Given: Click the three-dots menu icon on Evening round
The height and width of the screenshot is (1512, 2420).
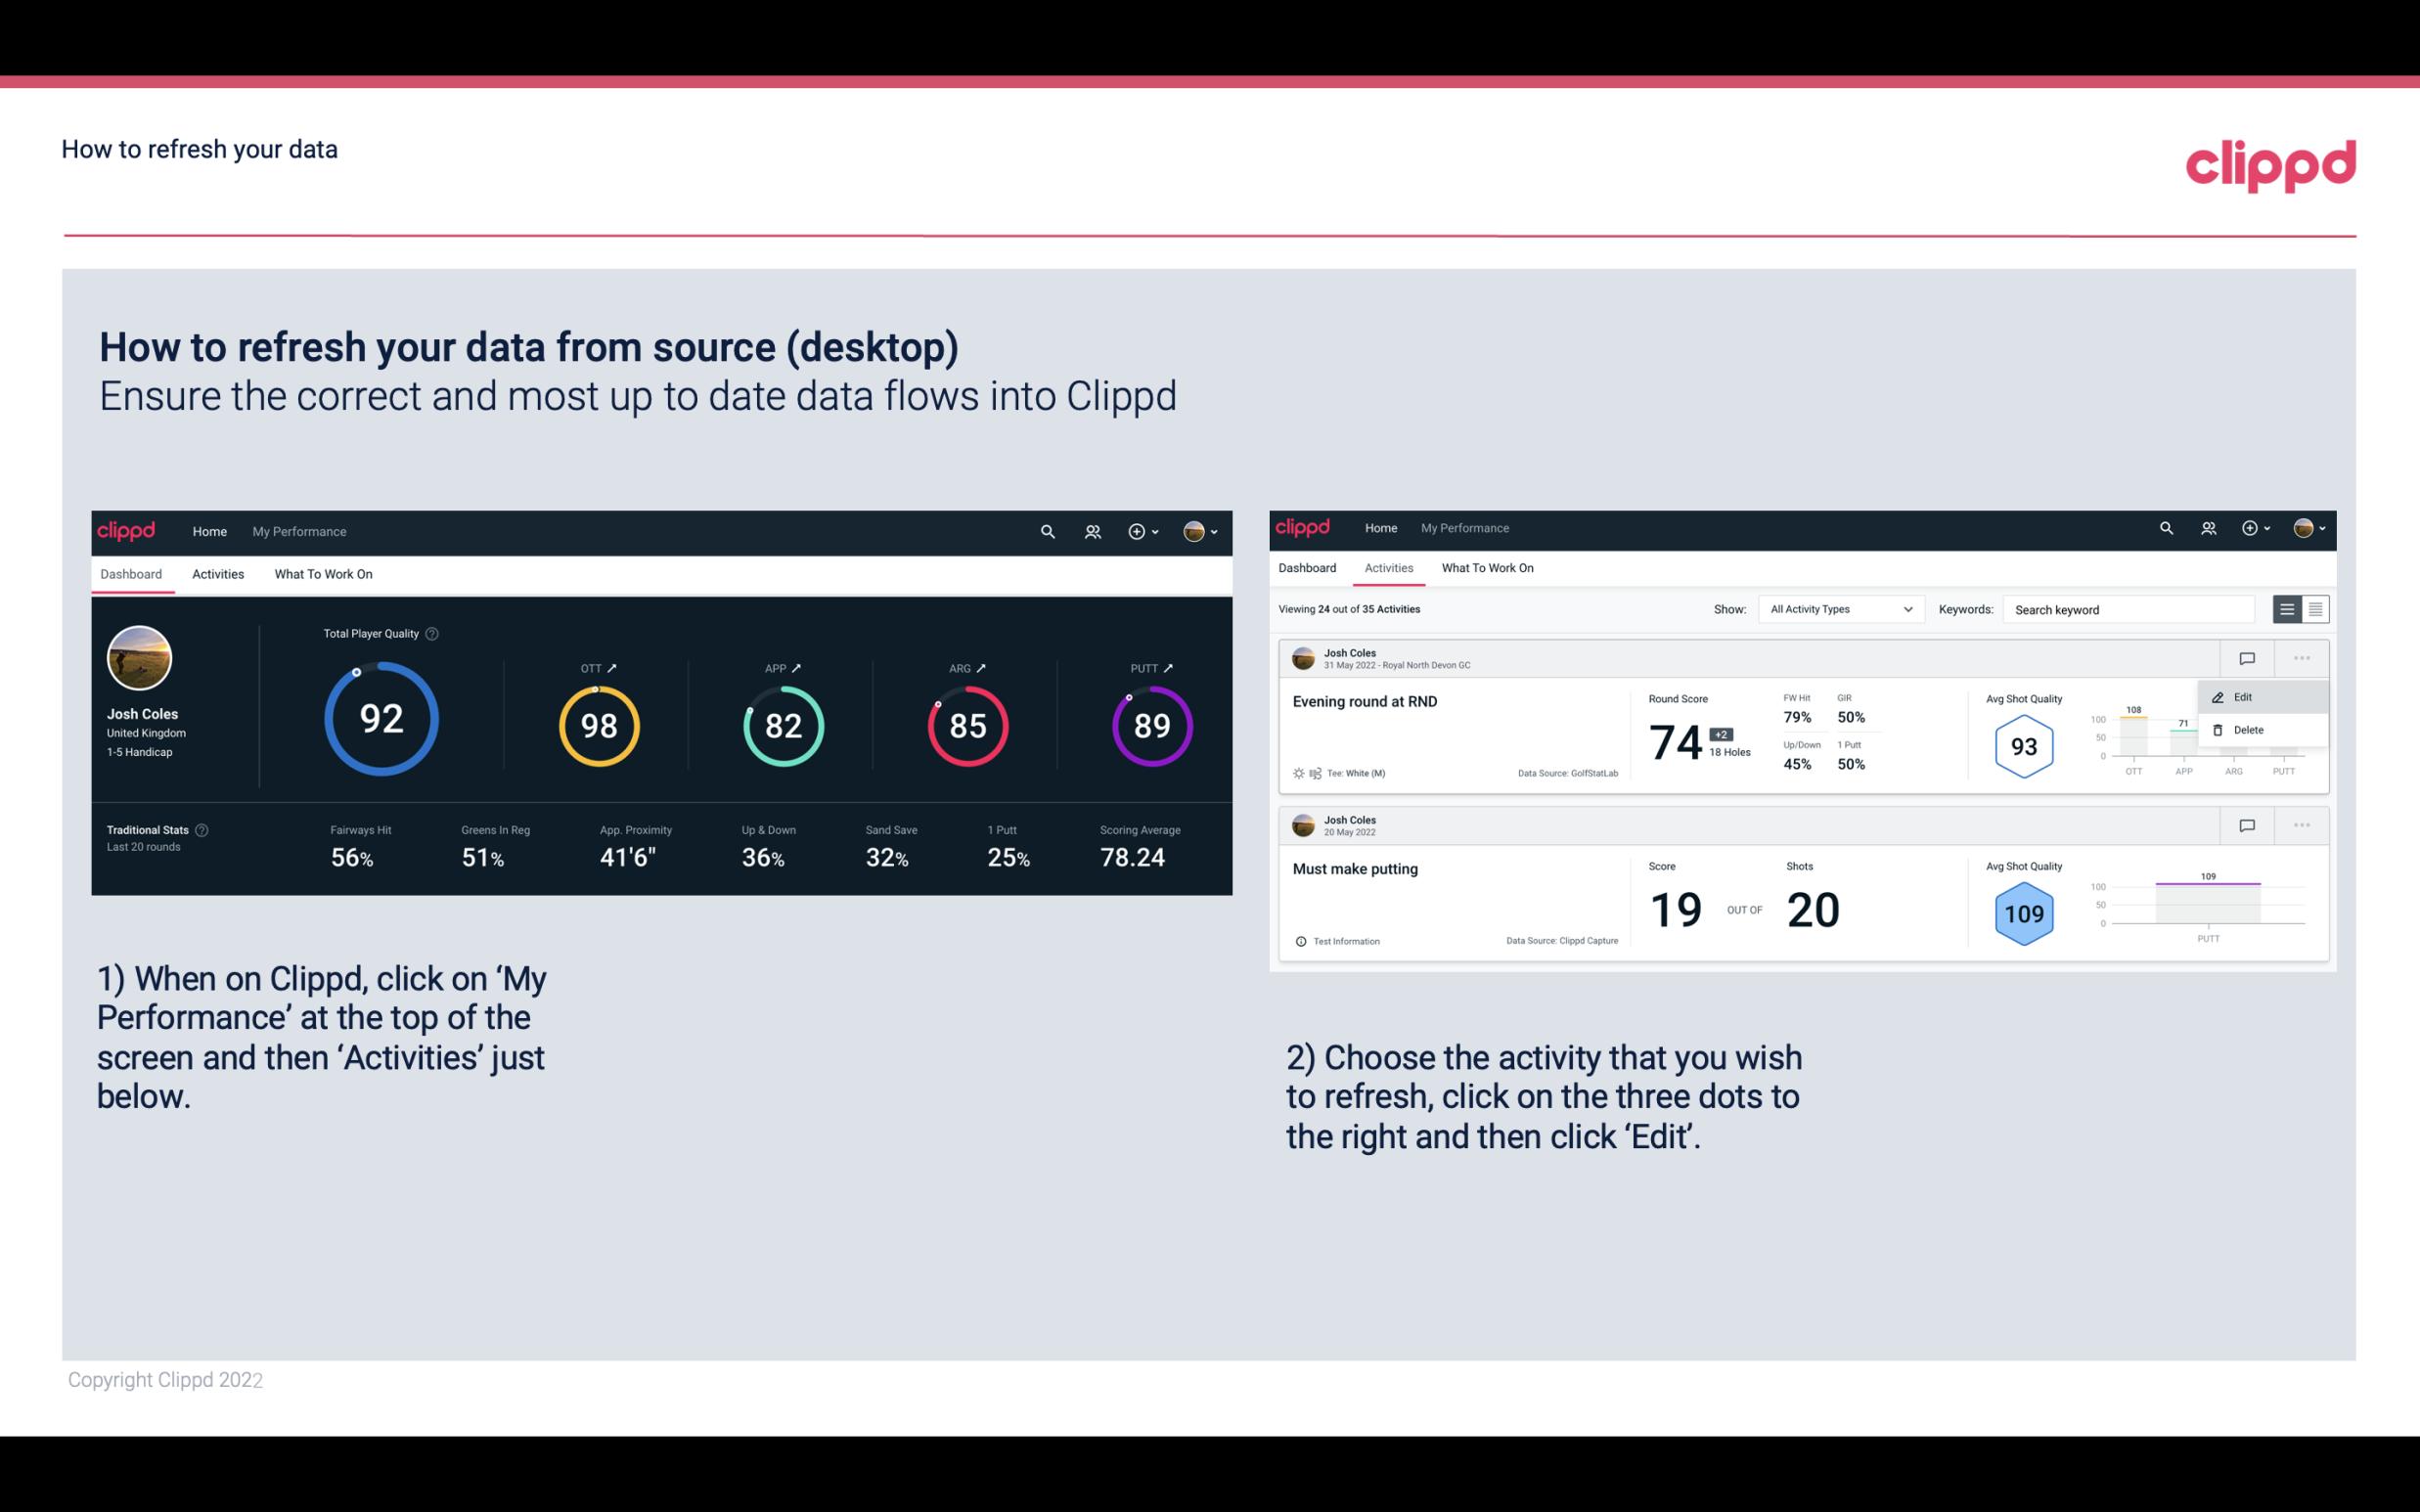Looking at the screenshot, I should [2298, 656].
